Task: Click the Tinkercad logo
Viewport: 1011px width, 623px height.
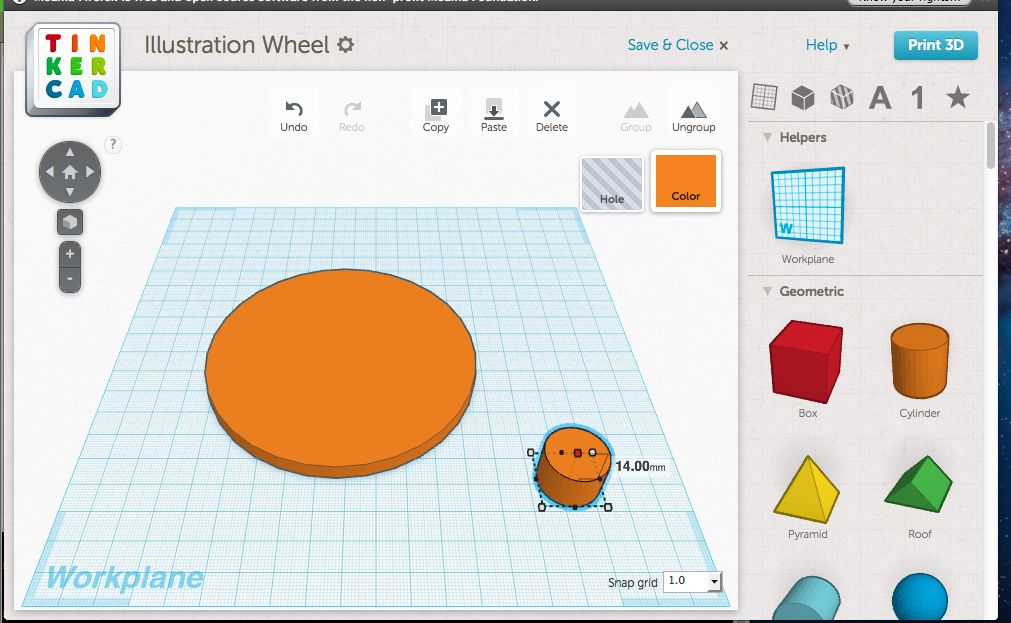Action: pos(73,68)
